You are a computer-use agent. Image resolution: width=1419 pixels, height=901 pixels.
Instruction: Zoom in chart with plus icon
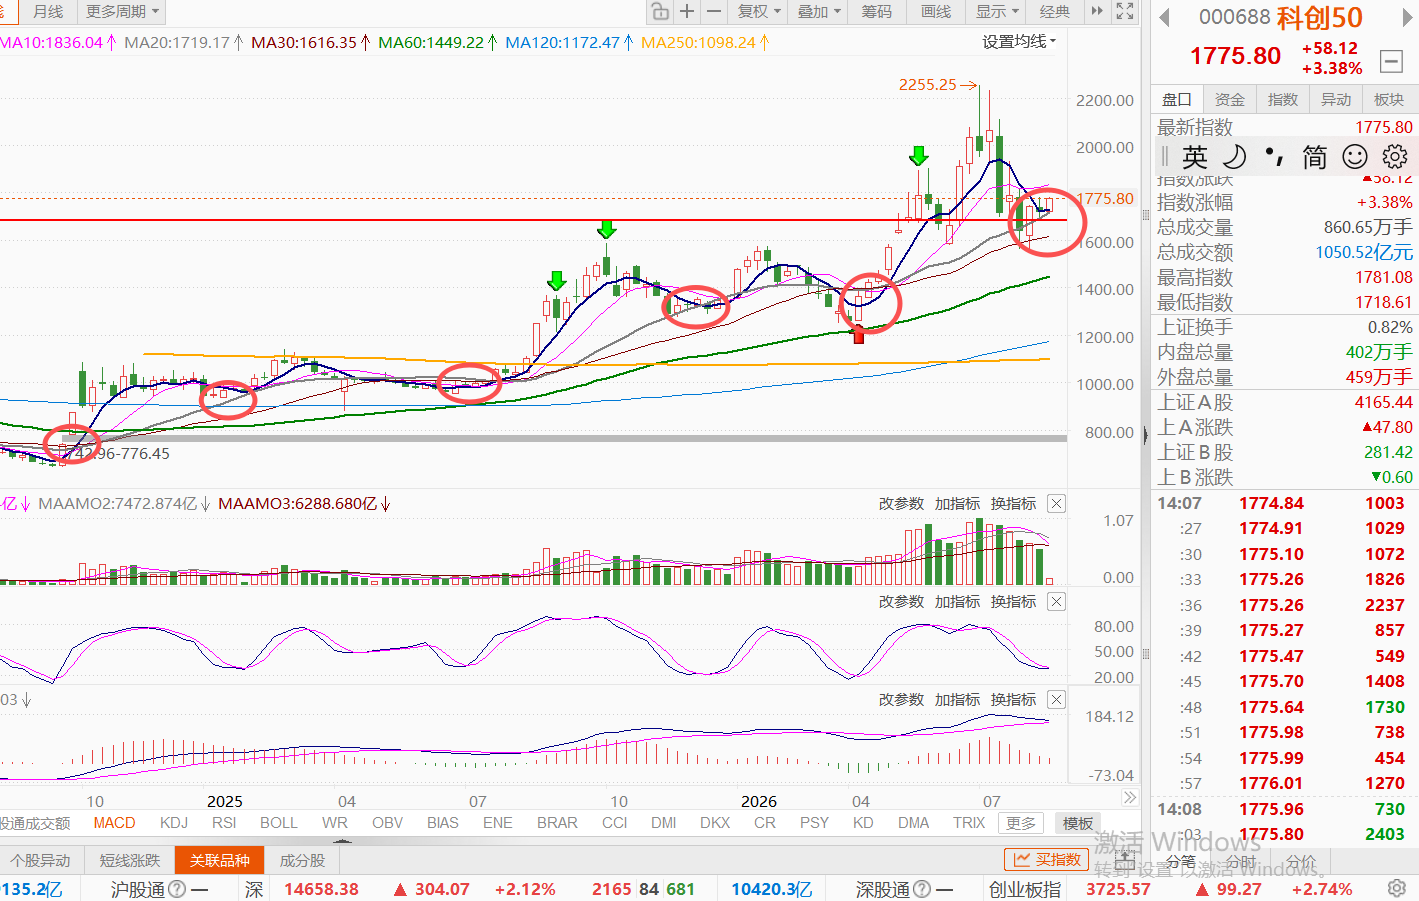[x=687, y=11]
